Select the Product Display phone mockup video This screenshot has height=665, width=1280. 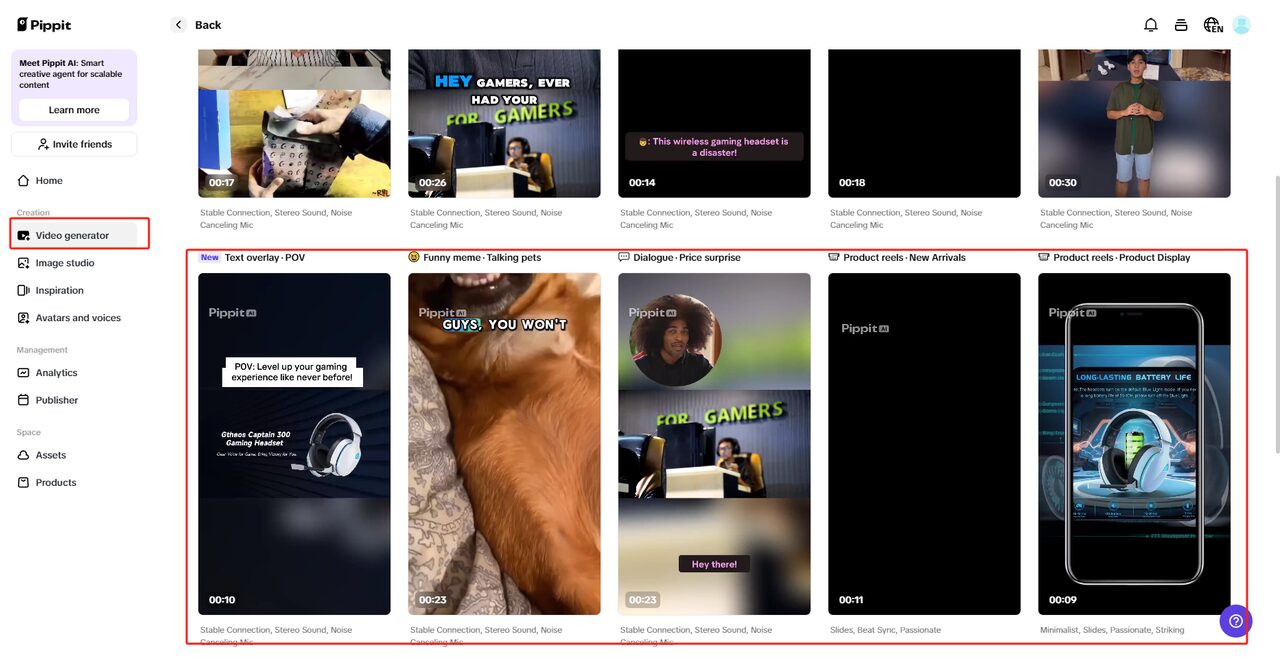[1134, 443]
